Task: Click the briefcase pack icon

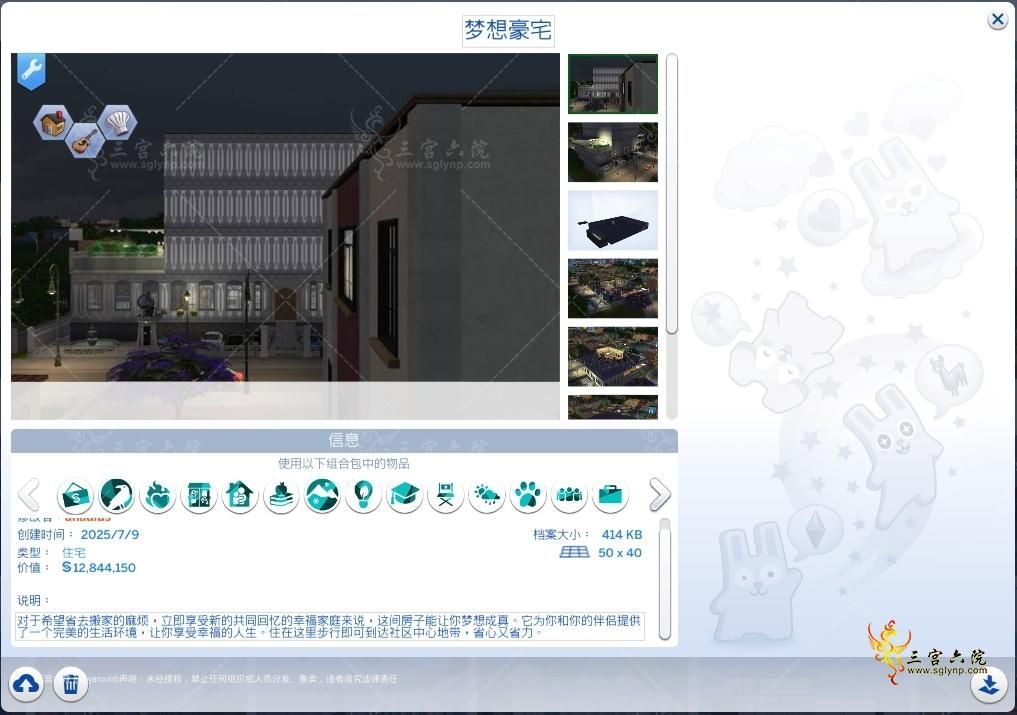Action: pyautogui.click(x=610, y=496)
